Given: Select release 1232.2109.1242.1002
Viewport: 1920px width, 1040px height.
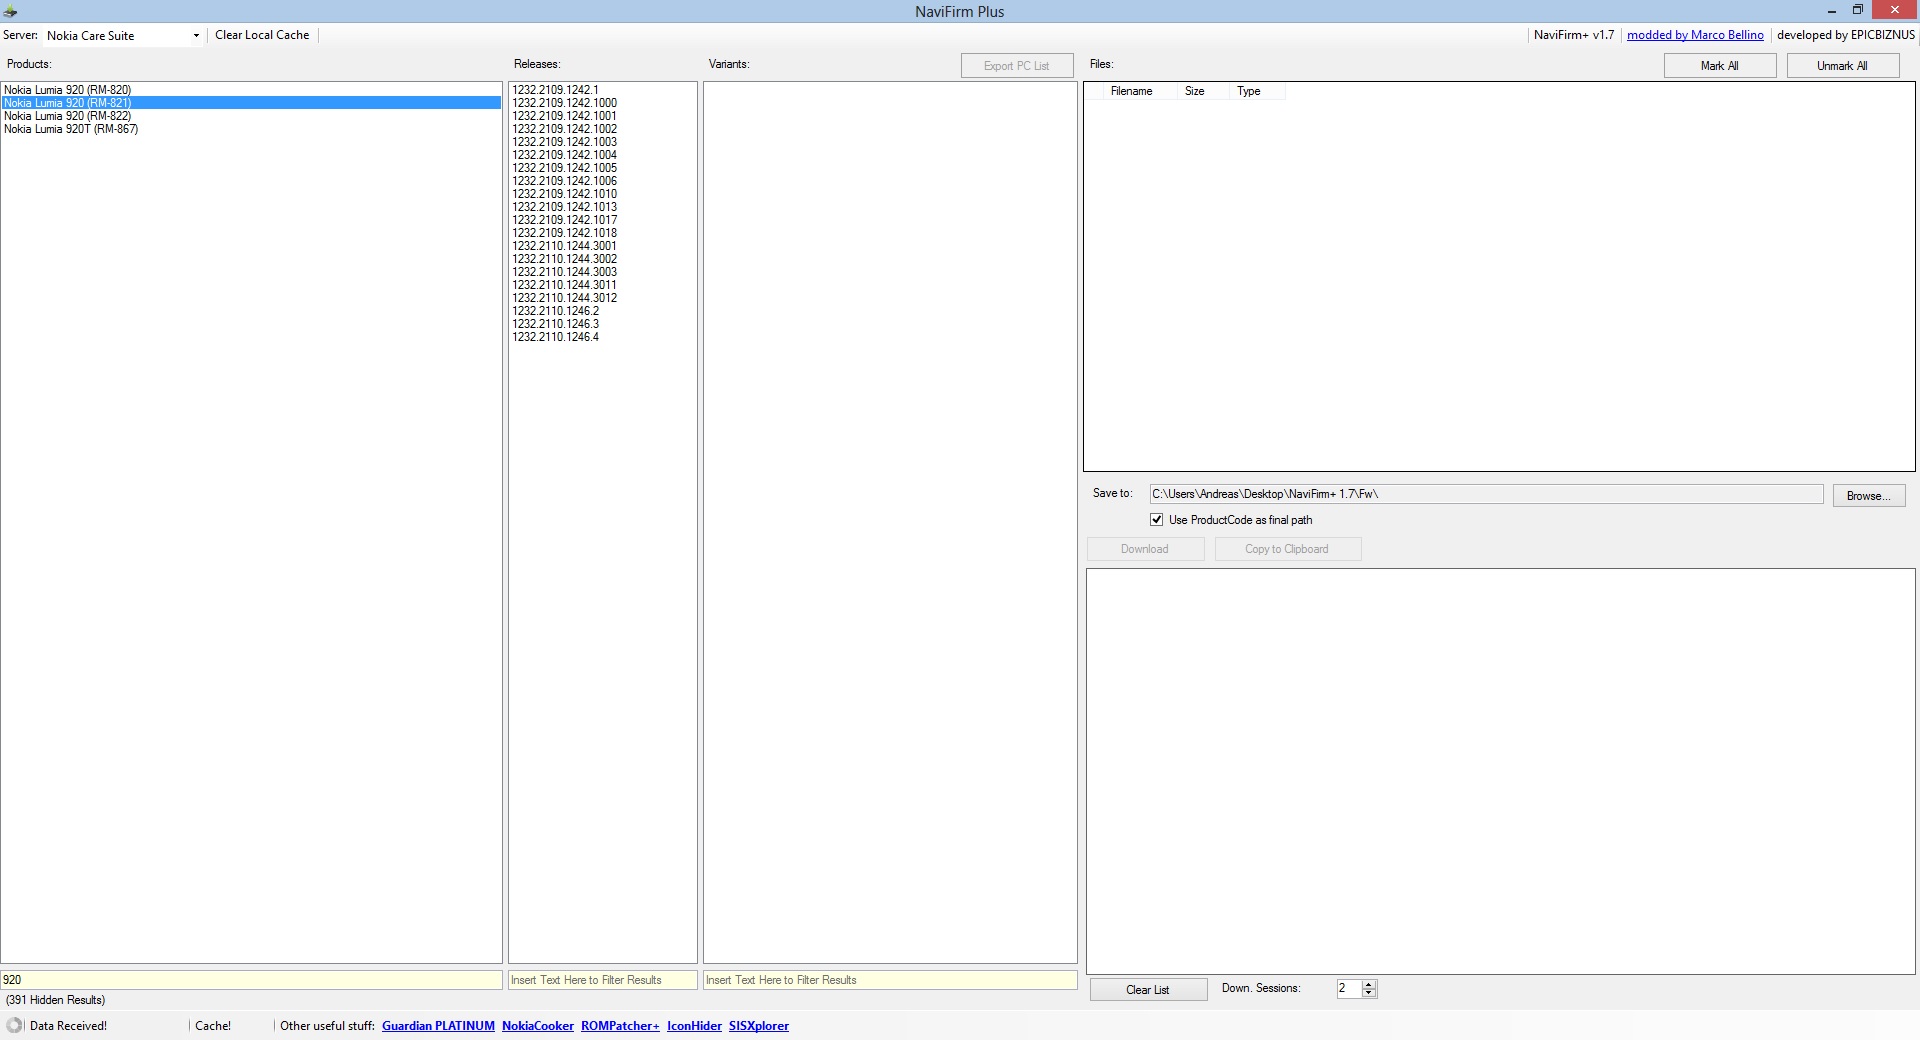Looking at the screenshot, I should click(603, 129).
